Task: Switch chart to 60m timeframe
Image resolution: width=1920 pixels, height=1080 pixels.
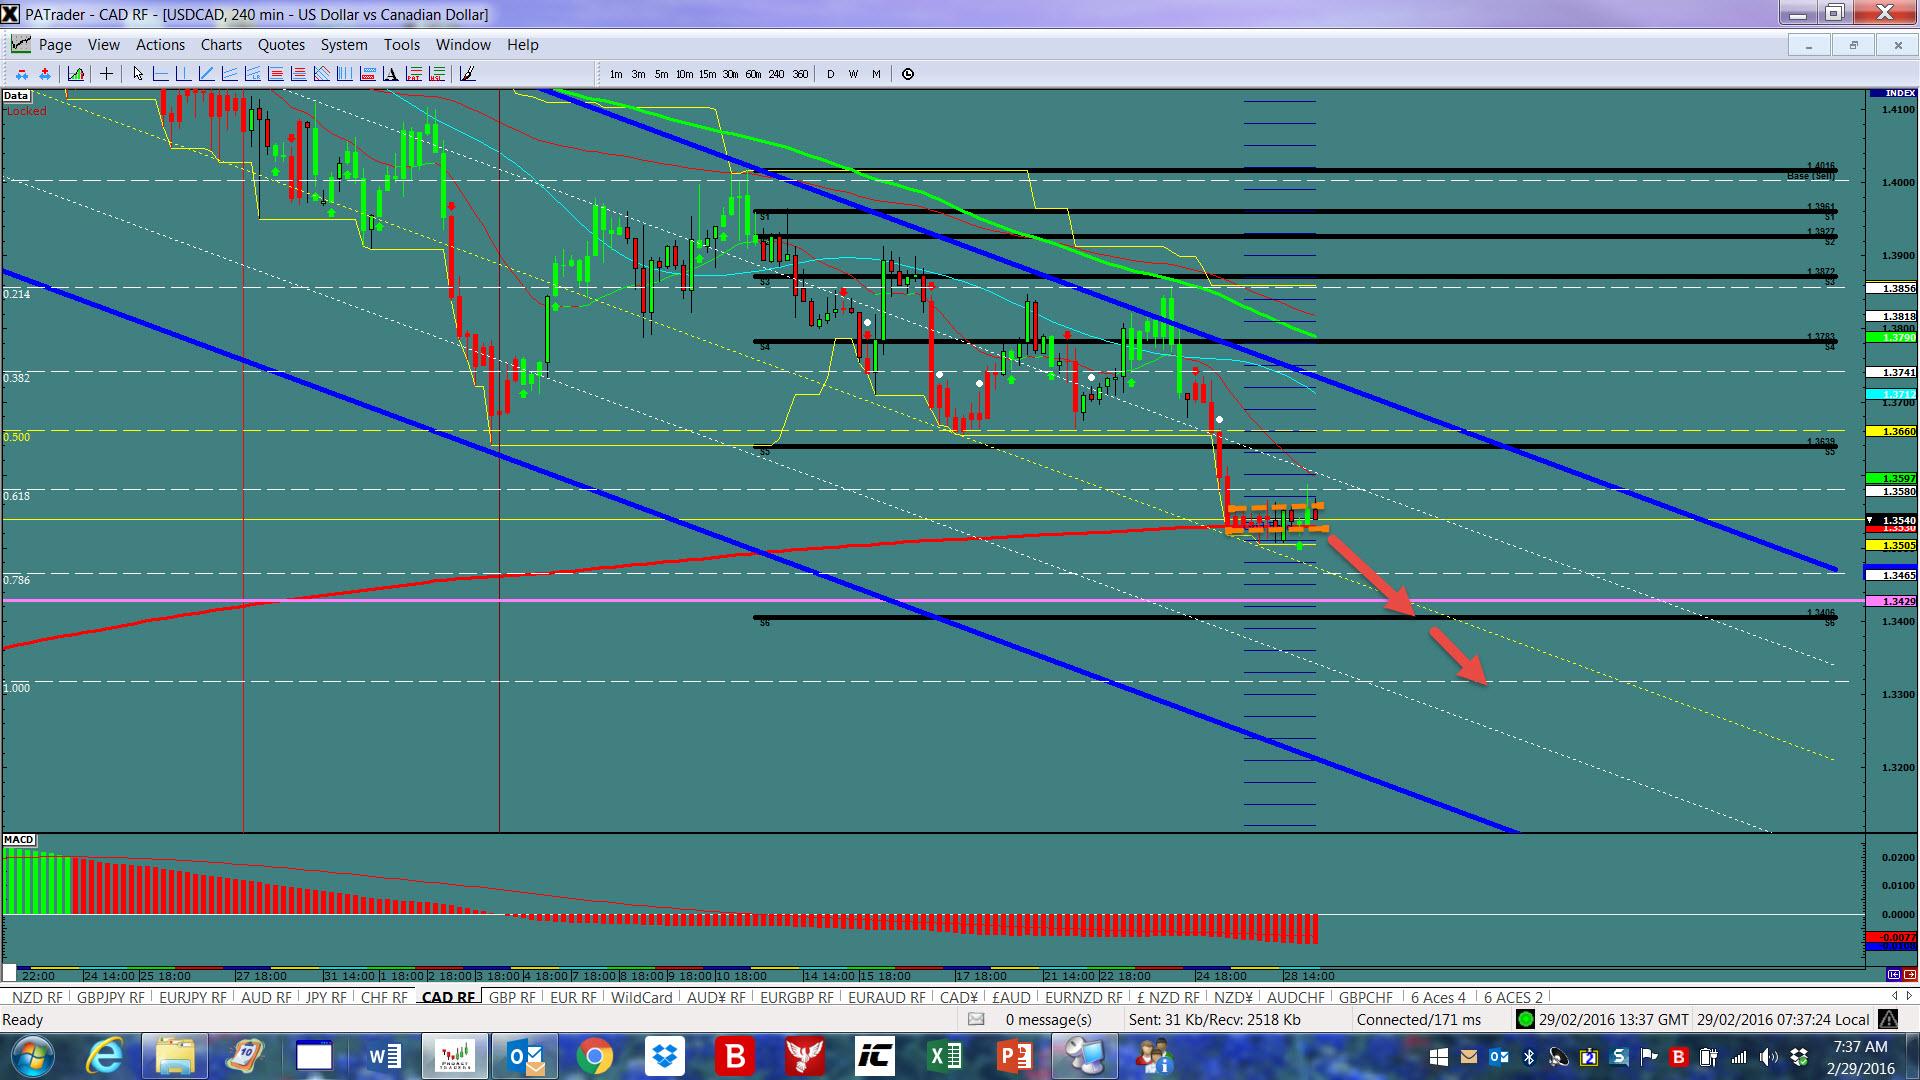Action: coord(753,74)
